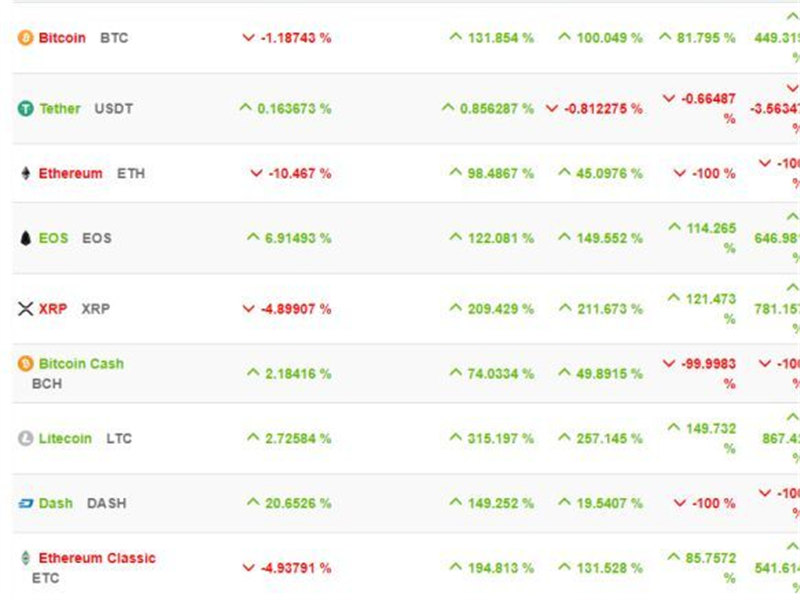Click the gray Litecoin coin icon
The height and width of the screenshot is (600, 800).
point(26,438)
